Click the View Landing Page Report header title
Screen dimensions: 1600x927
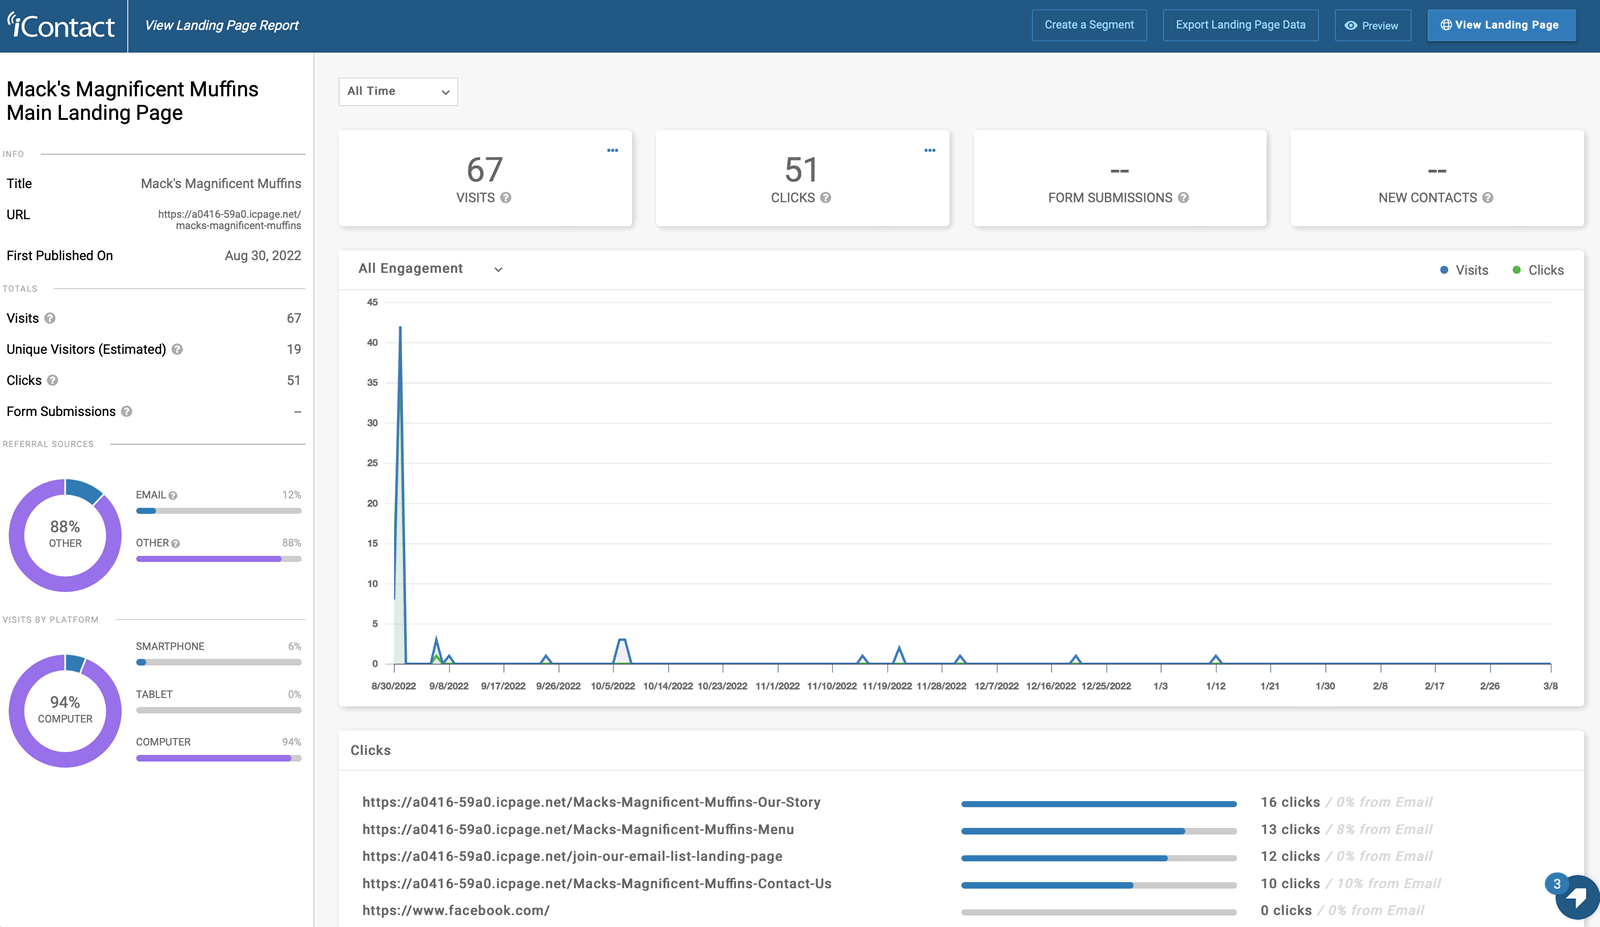(222, 26)
